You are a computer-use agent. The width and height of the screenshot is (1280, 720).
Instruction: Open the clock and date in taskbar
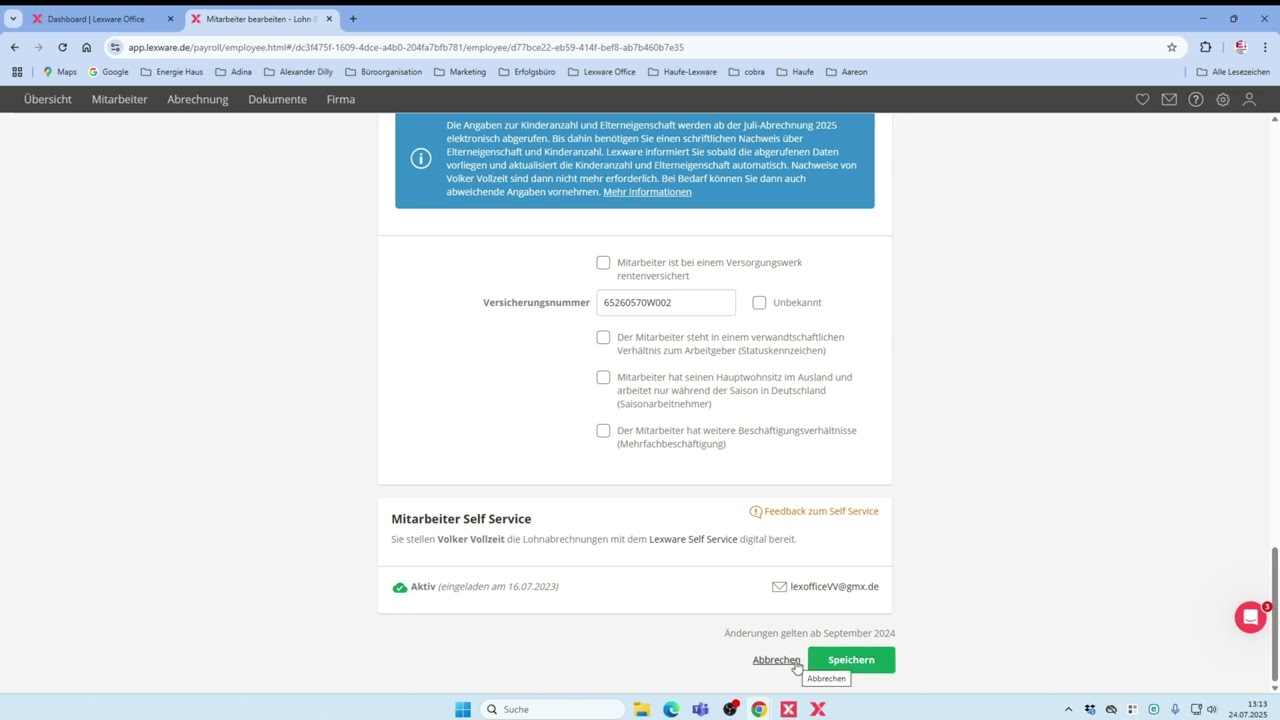point(1249,709)
